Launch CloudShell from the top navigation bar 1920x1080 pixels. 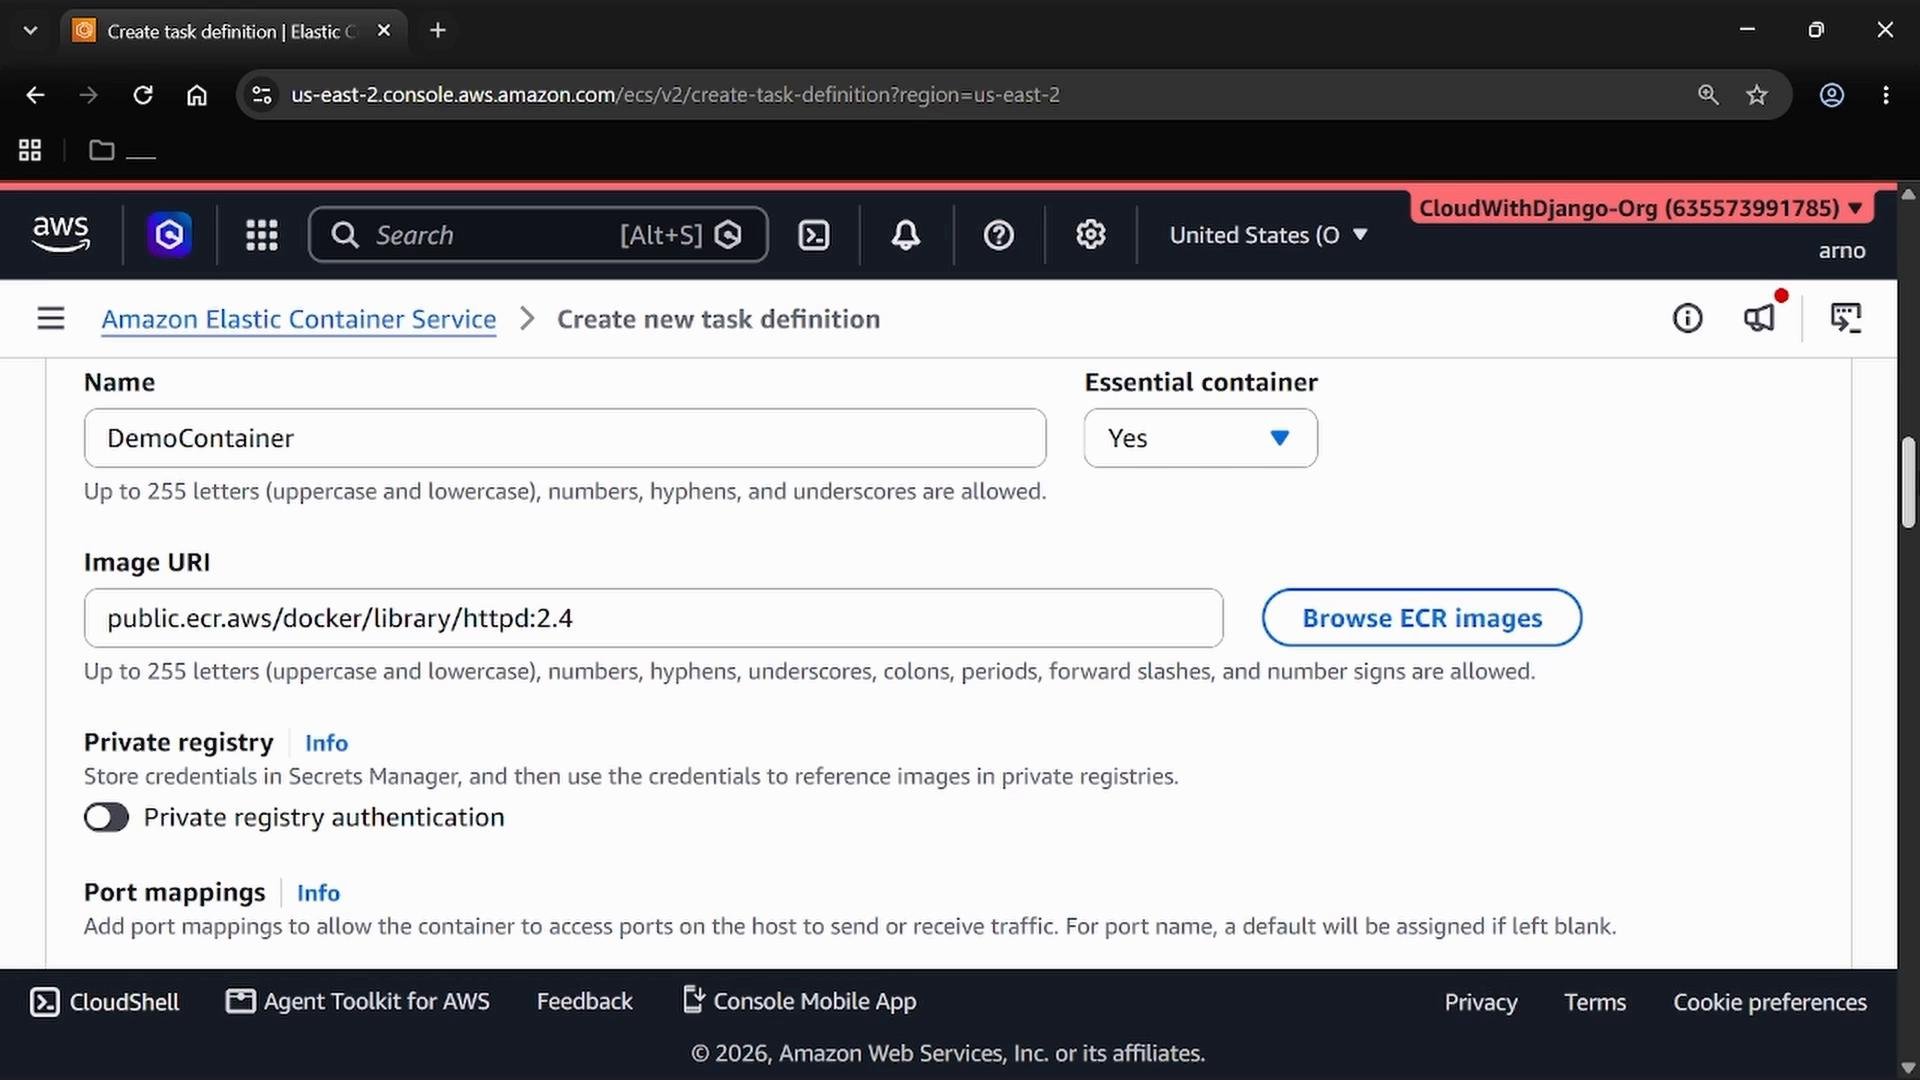814,235
